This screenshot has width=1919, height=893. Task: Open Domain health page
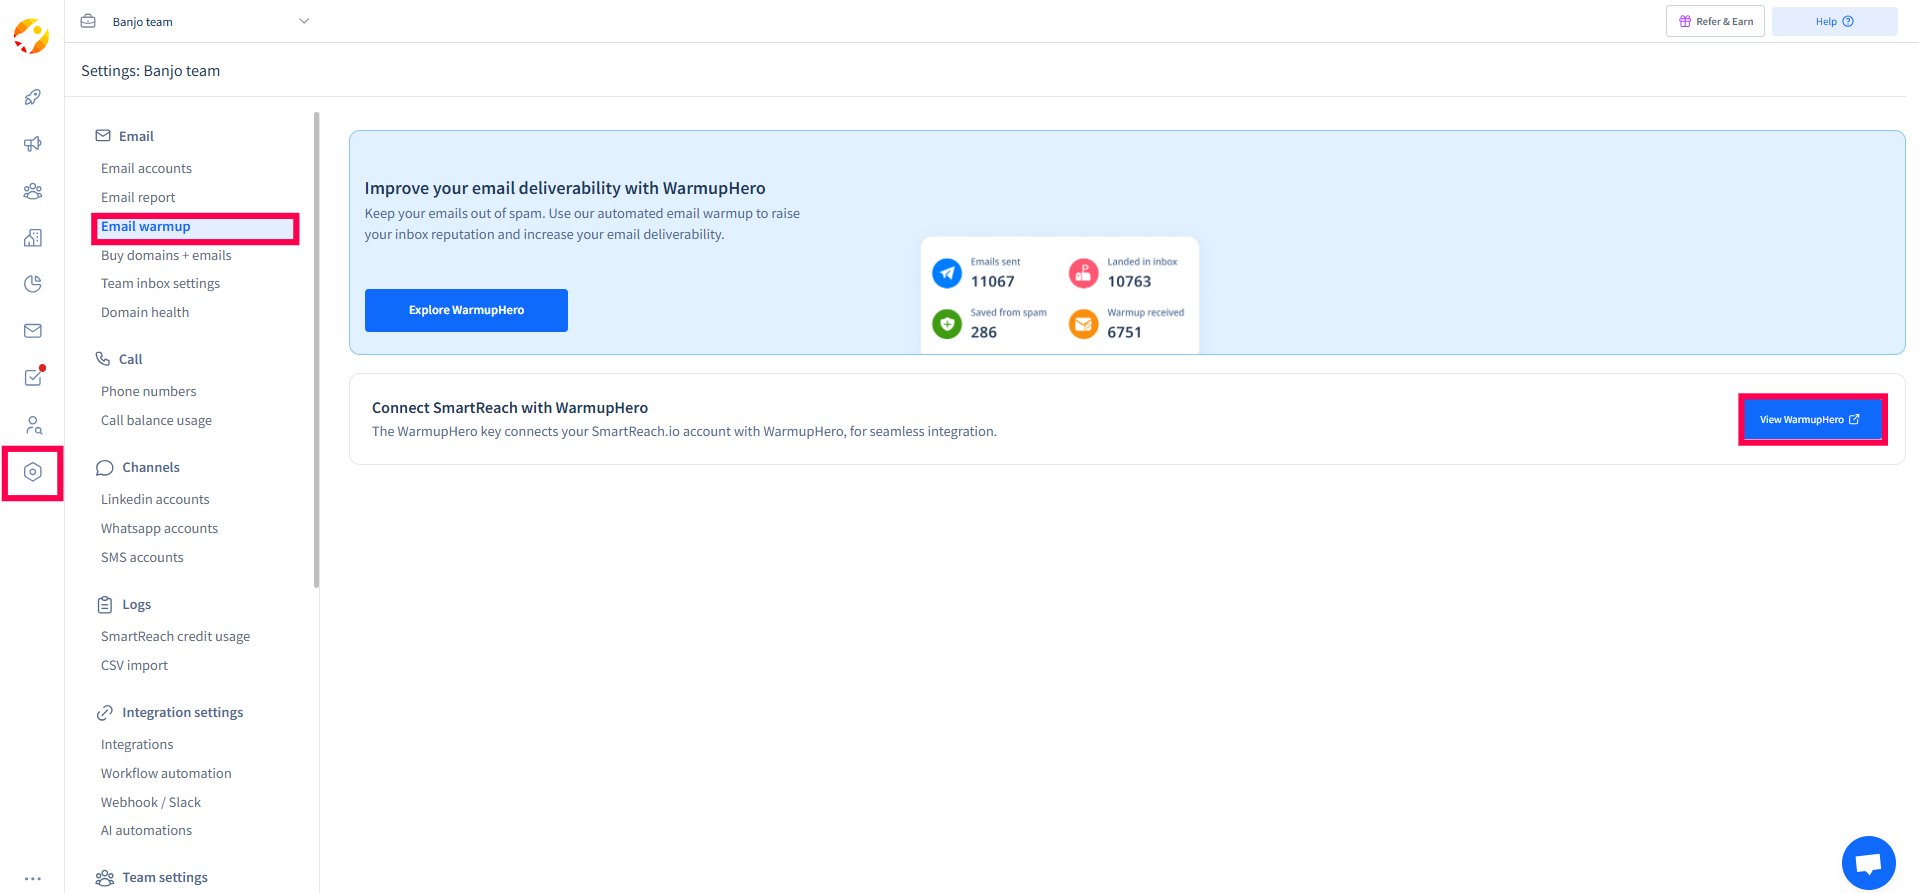tap(145, 312)
